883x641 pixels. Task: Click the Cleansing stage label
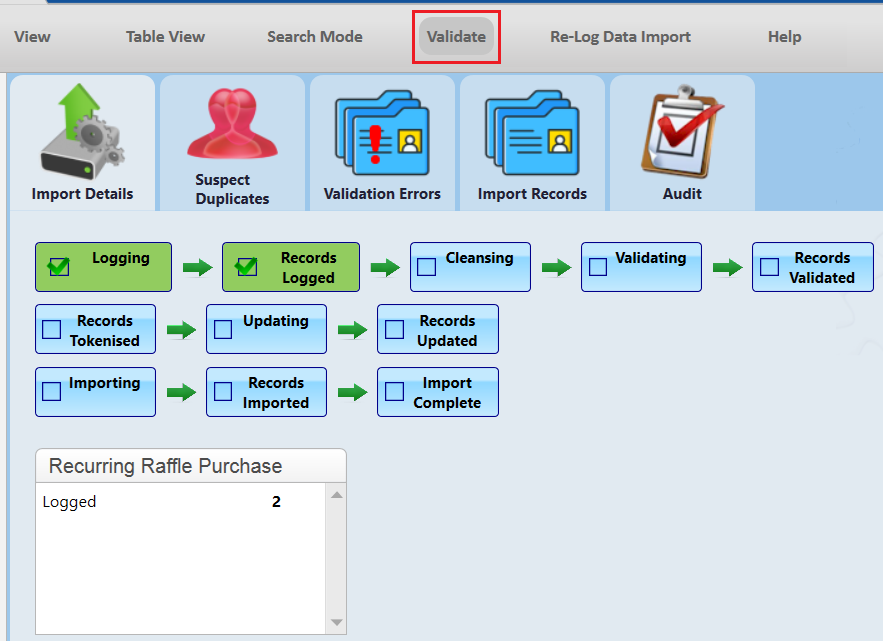pos(479,258)
